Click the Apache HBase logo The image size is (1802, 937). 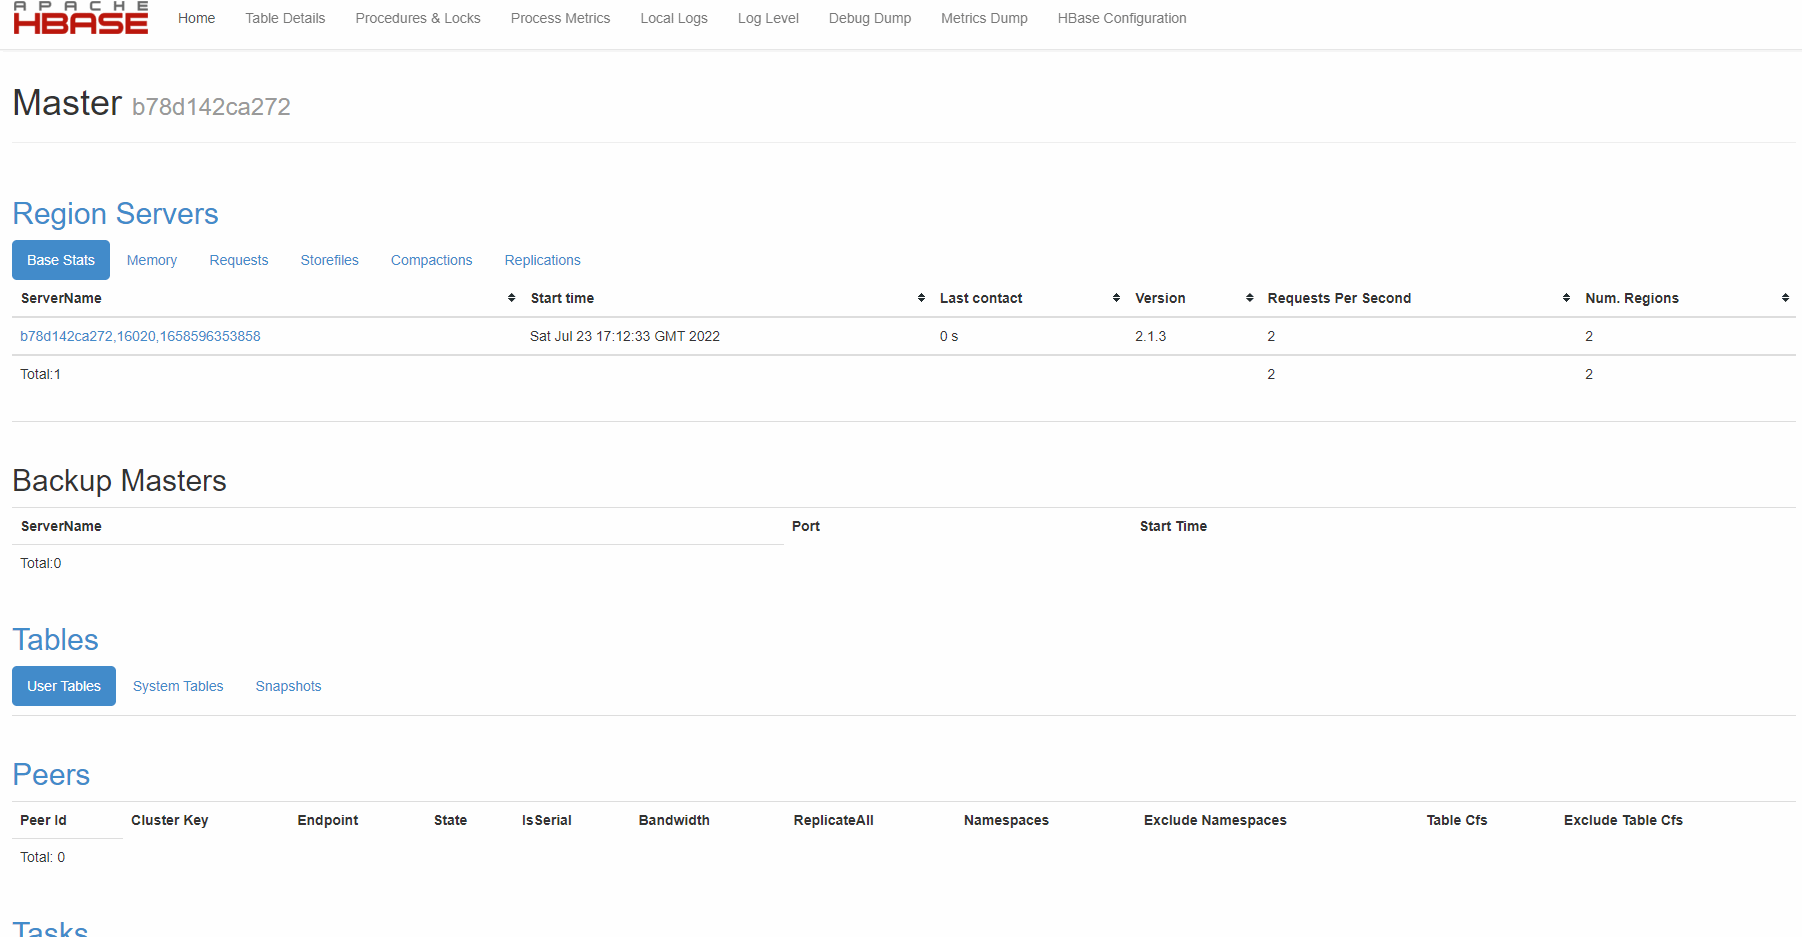[x=80, y=18]
